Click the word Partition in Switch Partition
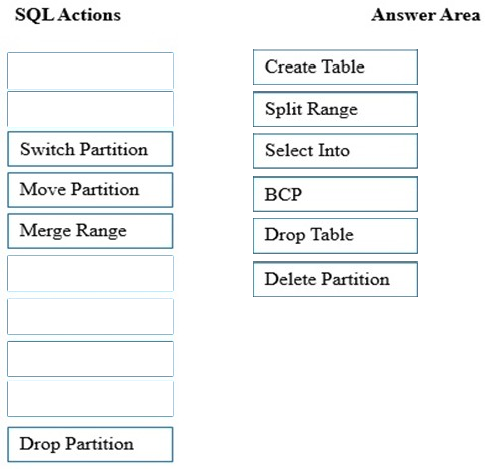The height and width of the screenshot is (469, 485). click(x=114, y=149)
